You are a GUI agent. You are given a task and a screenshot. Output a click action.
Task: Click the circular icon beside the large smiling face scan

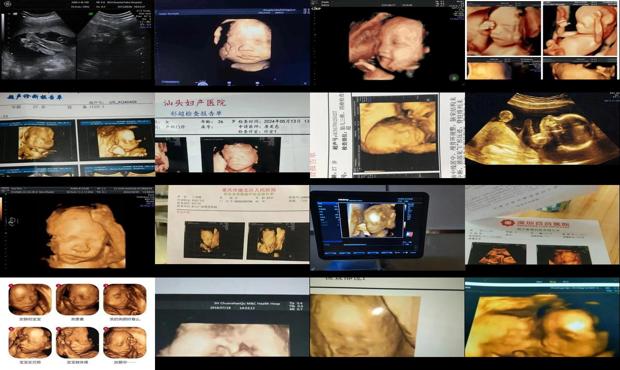click(x=13, y=221)
